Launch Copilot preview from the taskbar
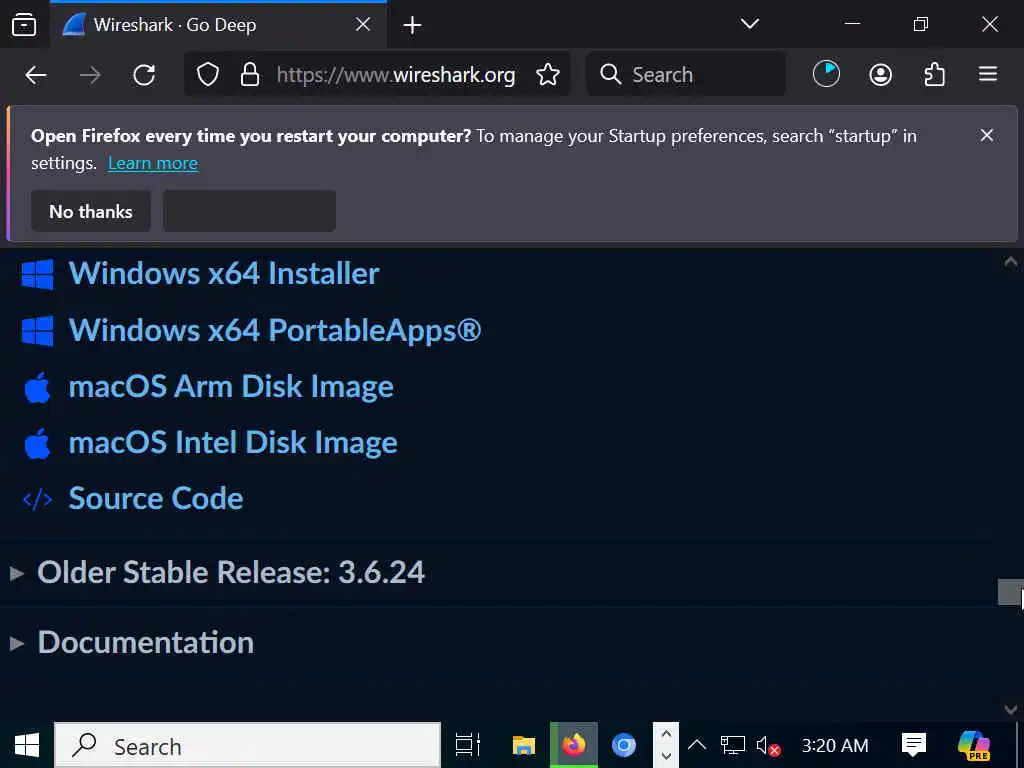Viewport: 1024px width, 768px height. point(974,745)
